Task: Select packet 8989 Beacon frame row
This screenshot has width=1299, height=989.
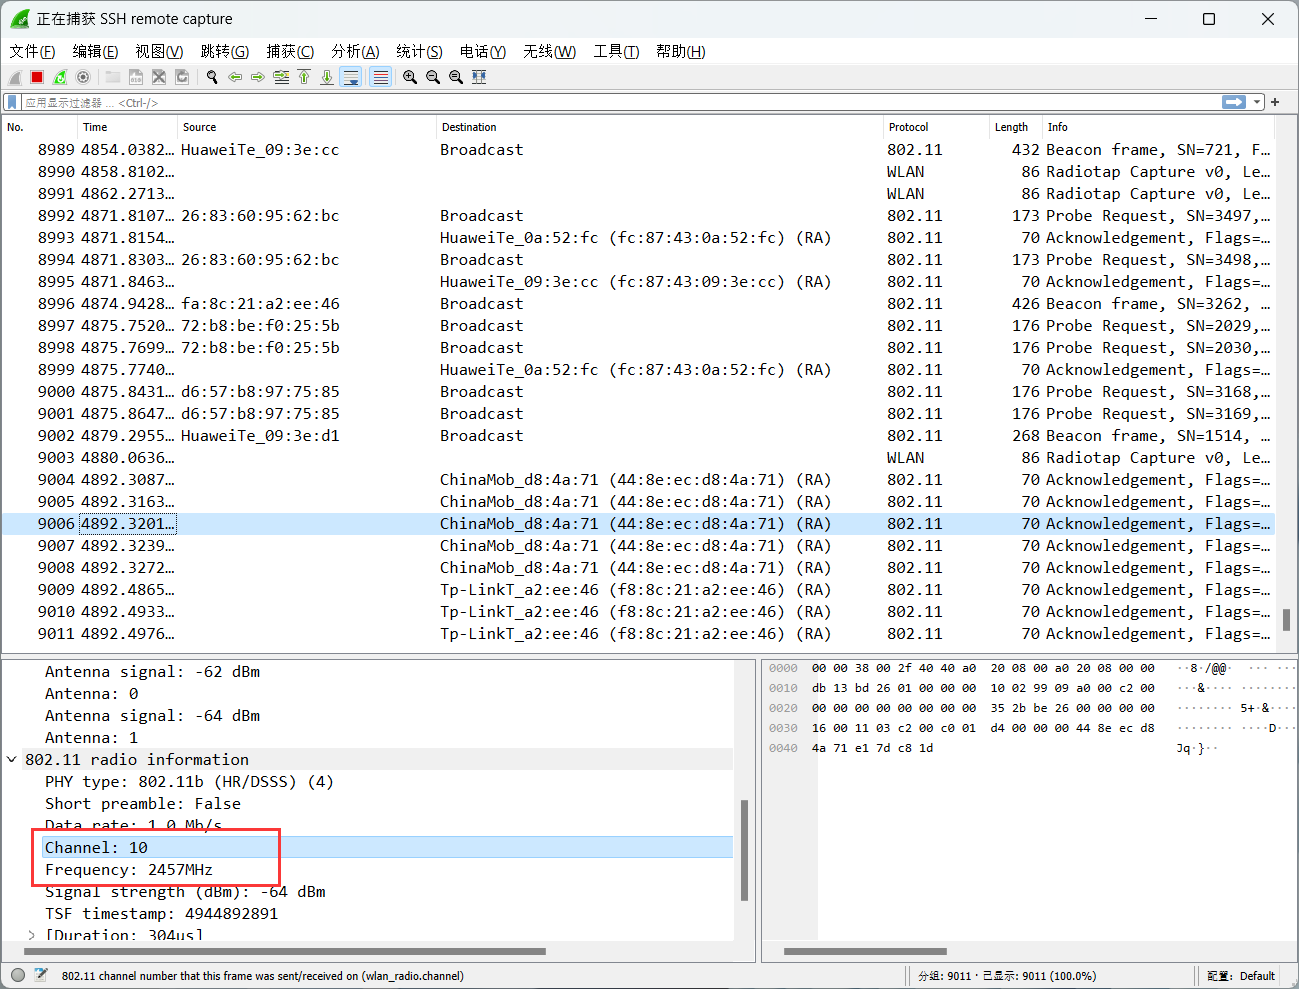Action: click(x=638, y=150)
